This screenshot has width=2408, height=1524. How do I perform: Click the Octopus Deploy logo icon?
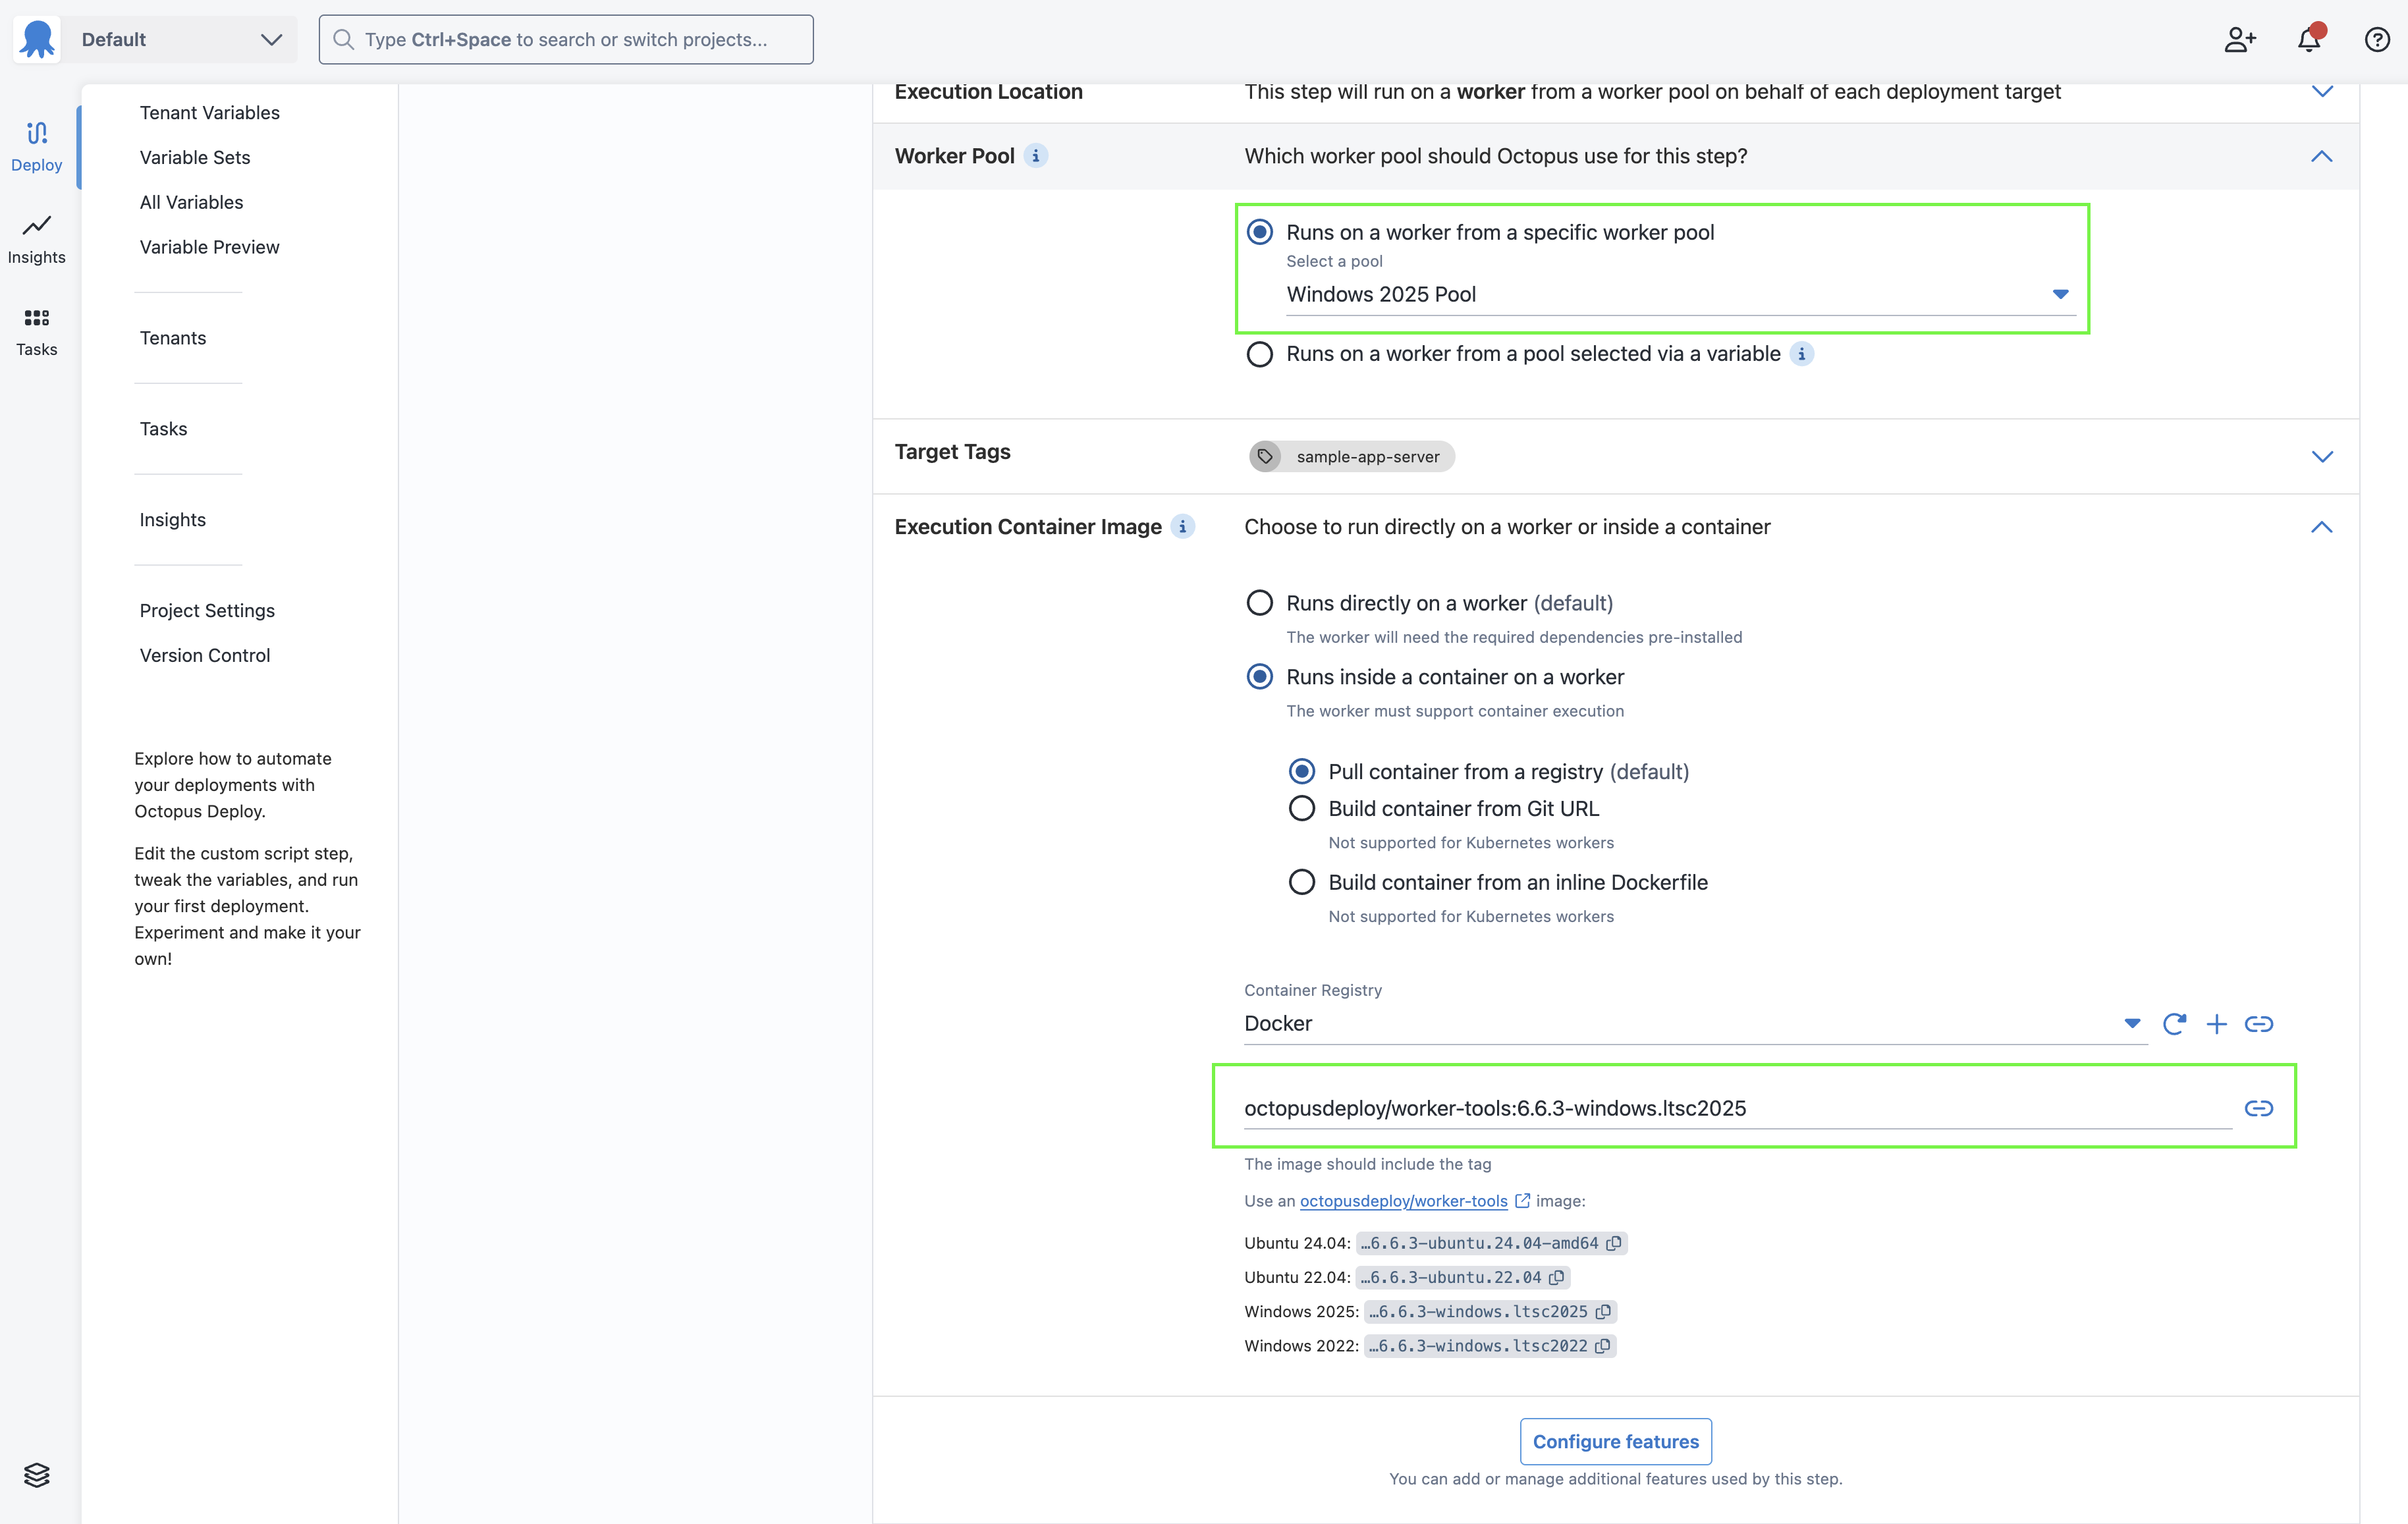point(37,39)
